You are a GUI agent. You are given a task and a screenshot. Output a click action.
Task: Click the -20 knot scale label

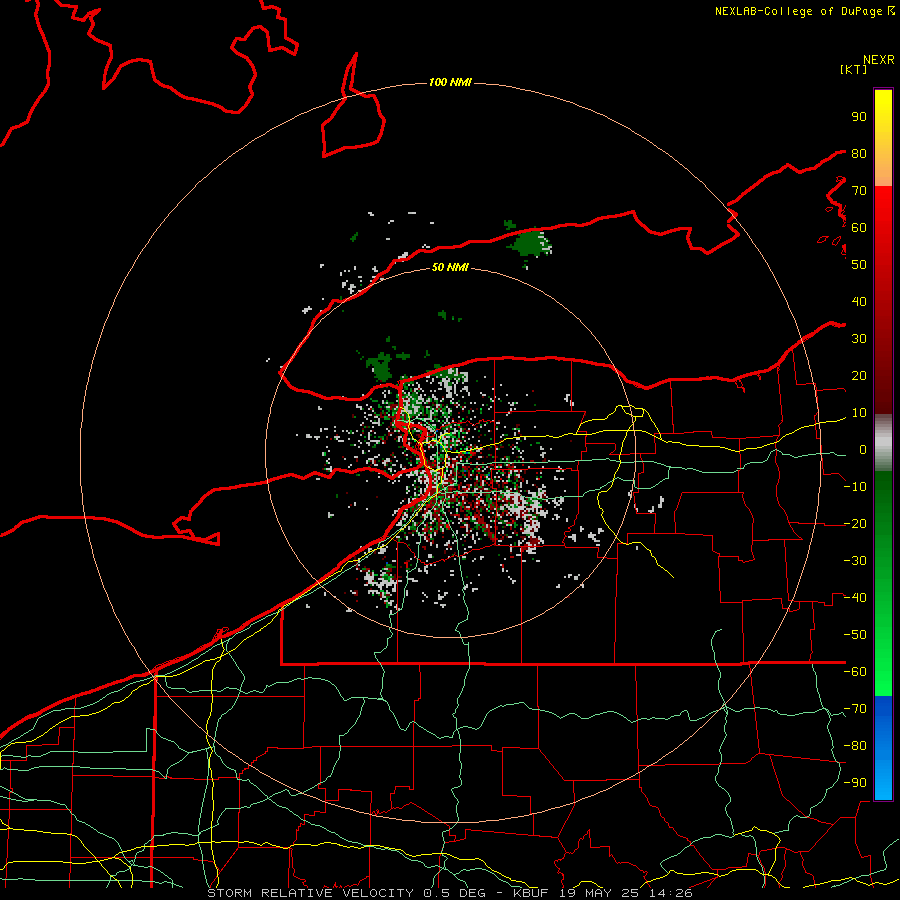click(855, 524)
